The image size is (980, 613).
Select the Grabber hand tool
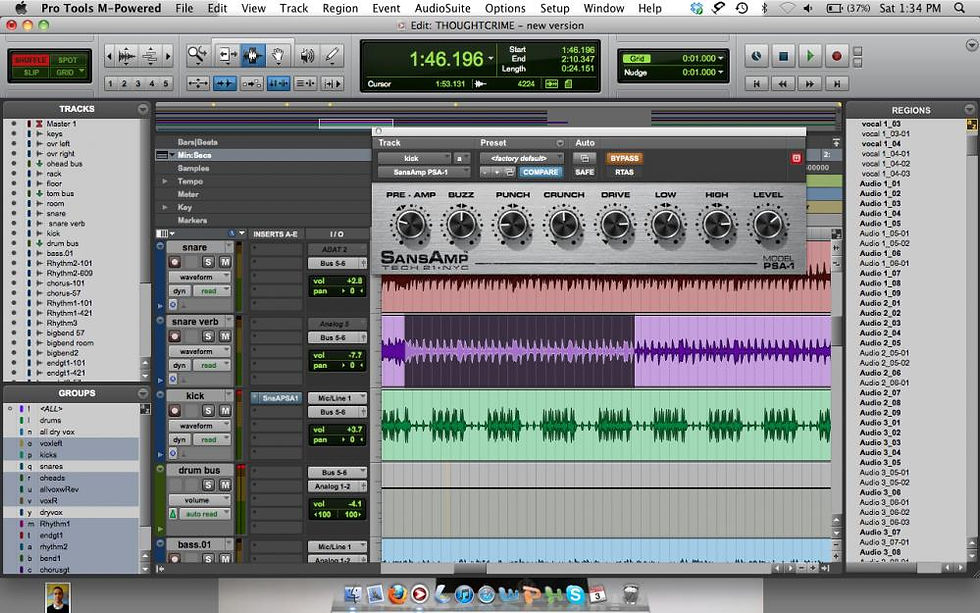tap(278, 56)
